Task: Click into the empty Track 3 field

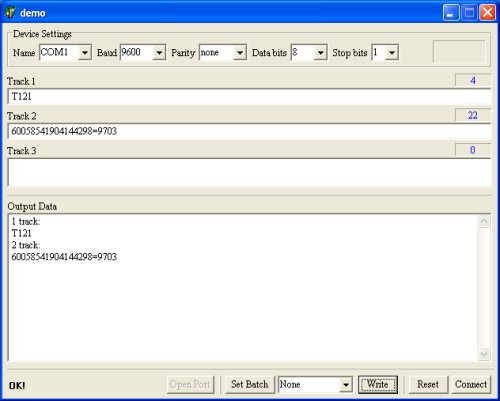Action: (x=249, y=172)
